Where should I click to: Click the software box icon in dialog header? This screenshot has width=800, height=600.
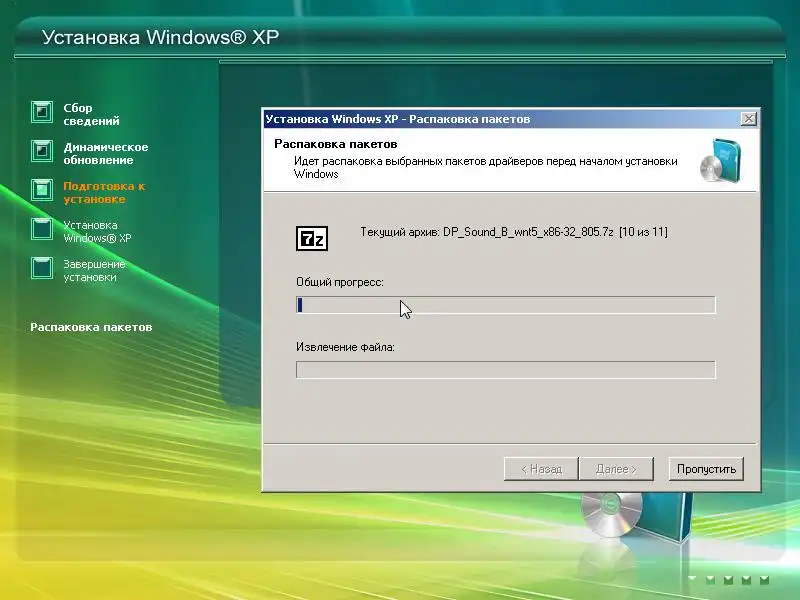(720, 160)
